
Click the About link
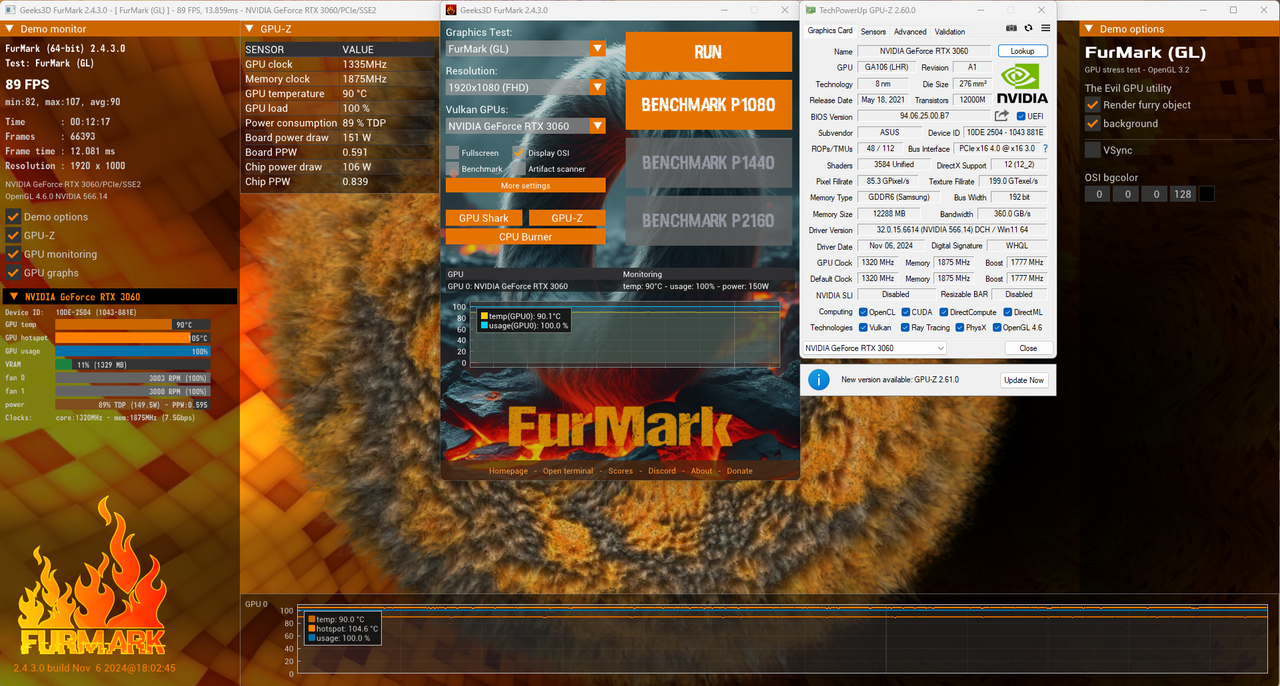point(702,471)
